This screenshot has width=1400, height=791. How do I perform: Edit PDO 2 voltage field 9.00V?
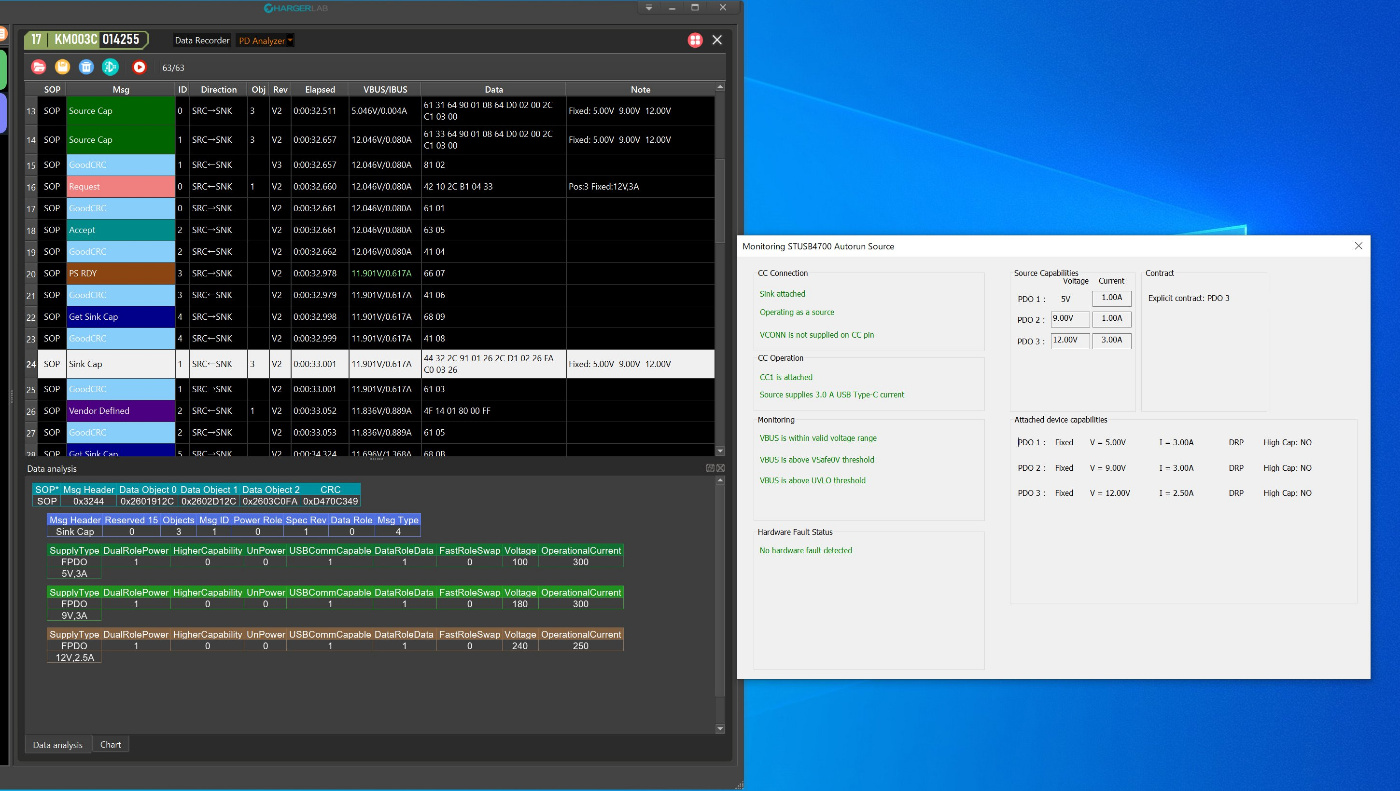click(x=1068, y=319)
